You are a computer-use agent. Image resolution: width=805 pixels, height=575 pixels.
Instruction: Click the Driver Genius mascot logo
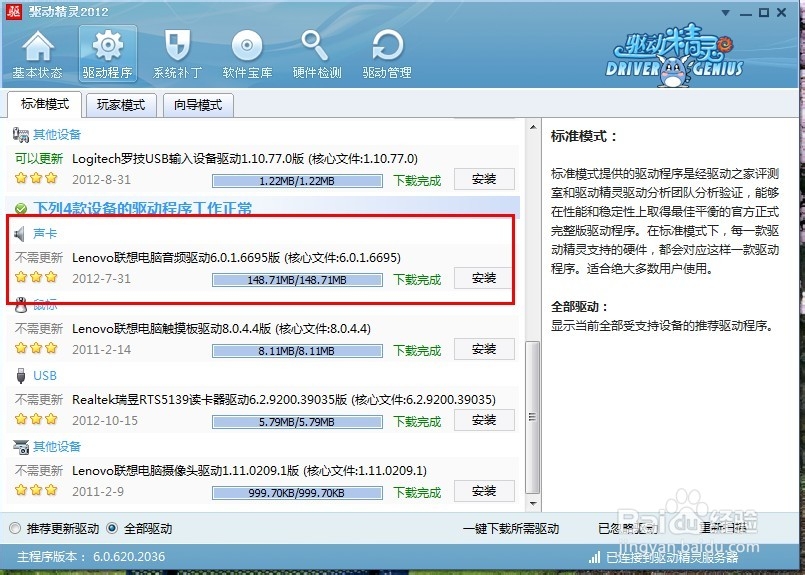674,55
